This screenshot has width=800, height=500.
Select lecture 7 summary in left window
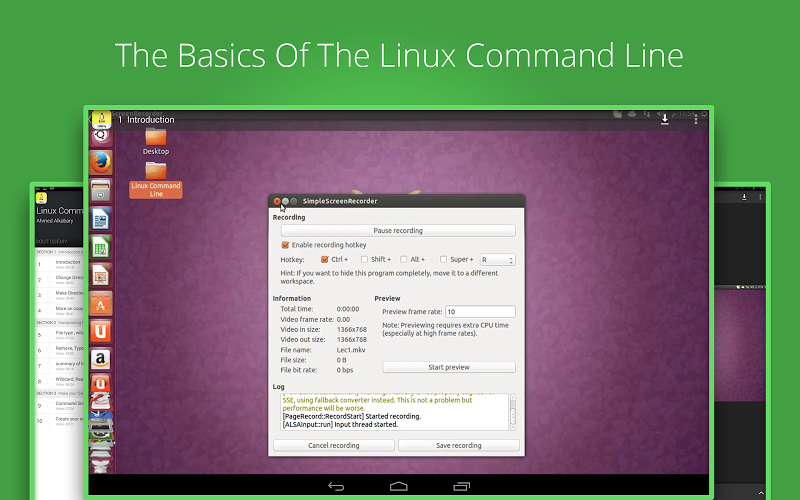point(59,366)
